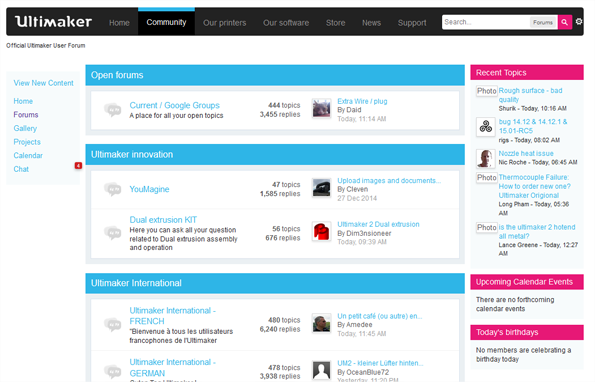The image size is (595, 382).
Task: Click 'Official Ultimaker User Forum' text
Action: tap(46, 46)
